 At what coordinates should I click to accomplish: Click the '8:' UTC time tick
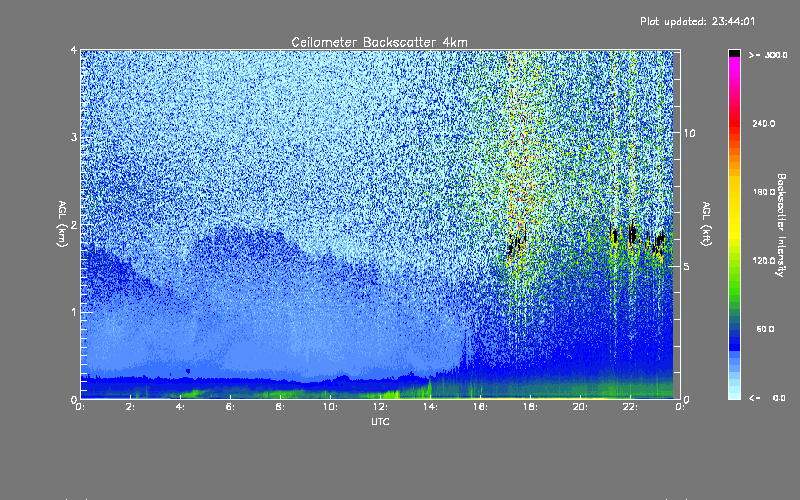tap(281, 407)
